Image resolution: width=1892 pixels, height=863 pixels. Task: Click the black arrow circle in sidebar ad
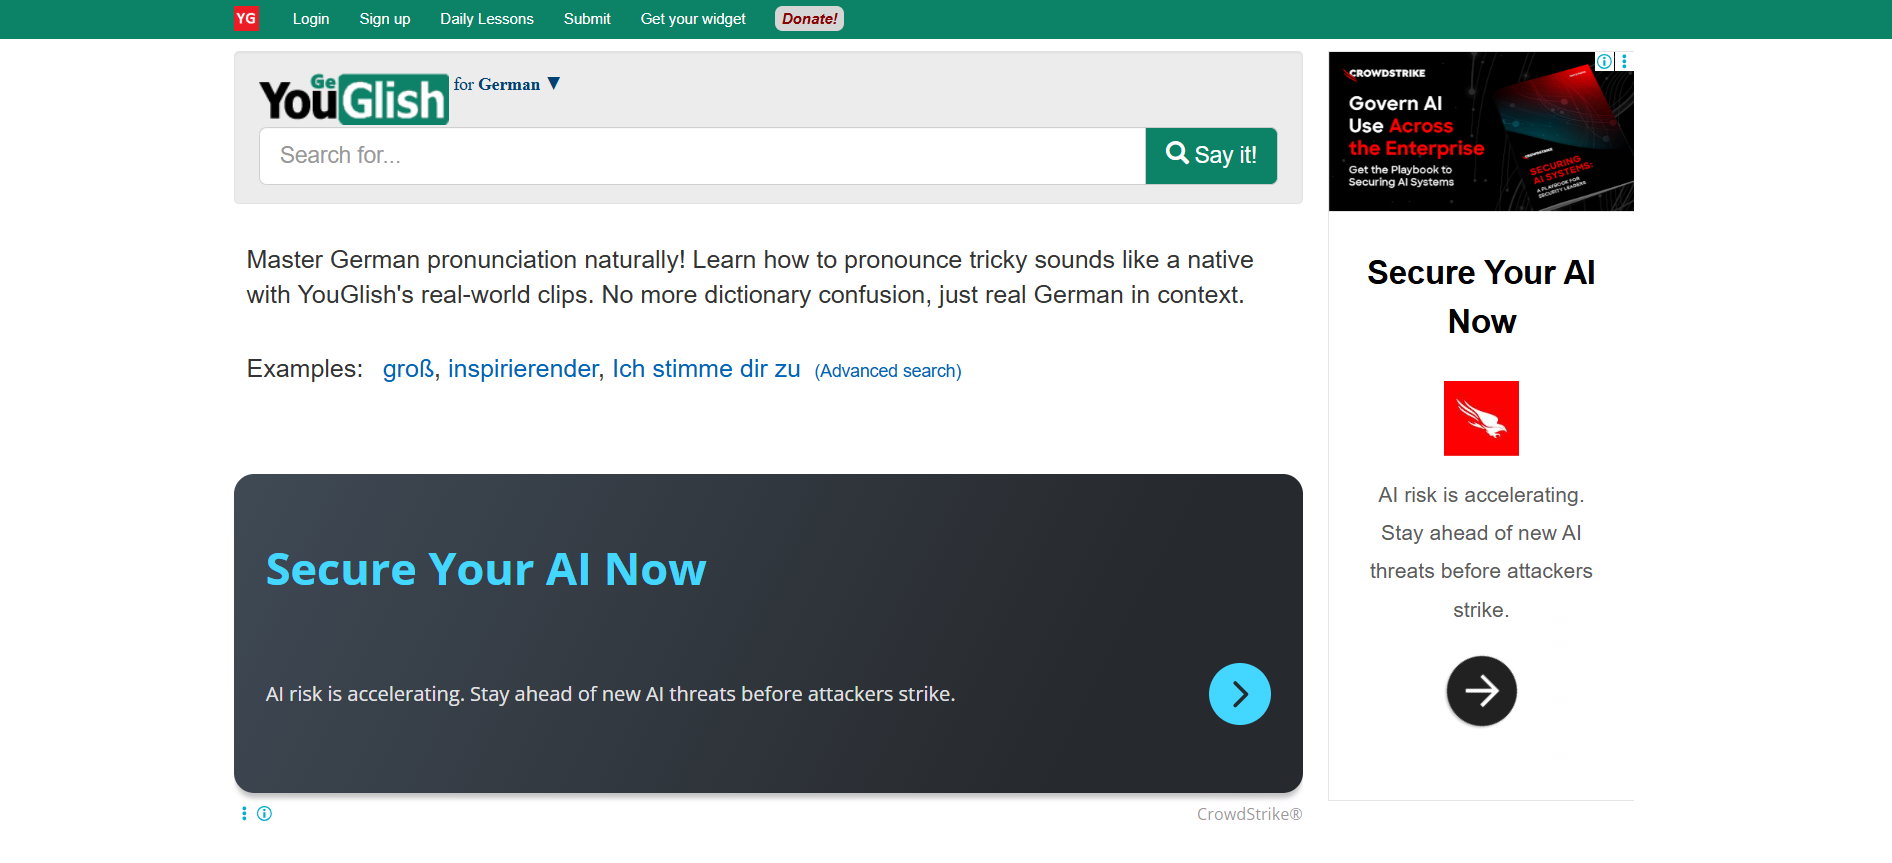[1481, 691]
